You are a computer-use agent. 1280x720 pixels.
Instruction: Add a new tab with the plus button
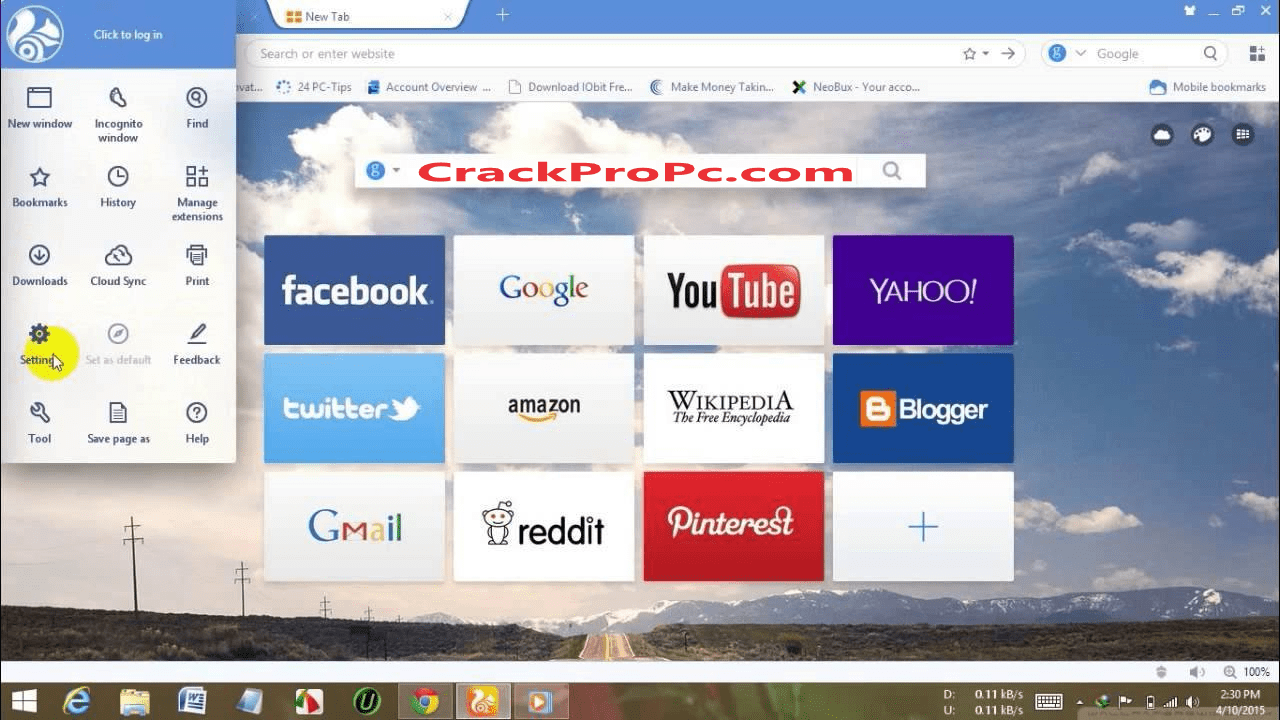click(x=503, y=15)
